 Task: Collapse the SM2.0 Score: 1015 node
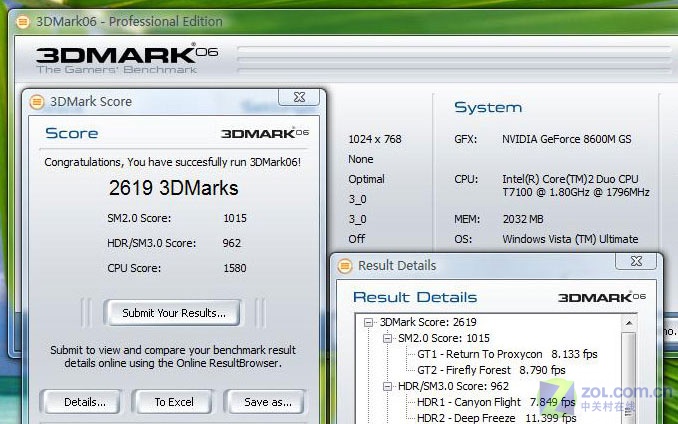(x=387, y=338)
